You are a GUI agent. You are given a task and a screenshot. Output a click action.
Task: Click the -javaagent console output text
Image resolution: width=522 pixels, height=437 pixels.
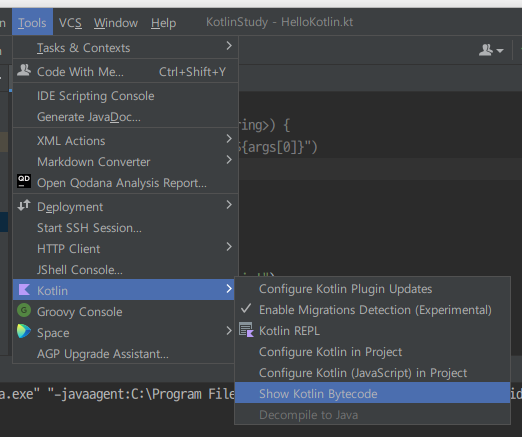pos(141,394)
